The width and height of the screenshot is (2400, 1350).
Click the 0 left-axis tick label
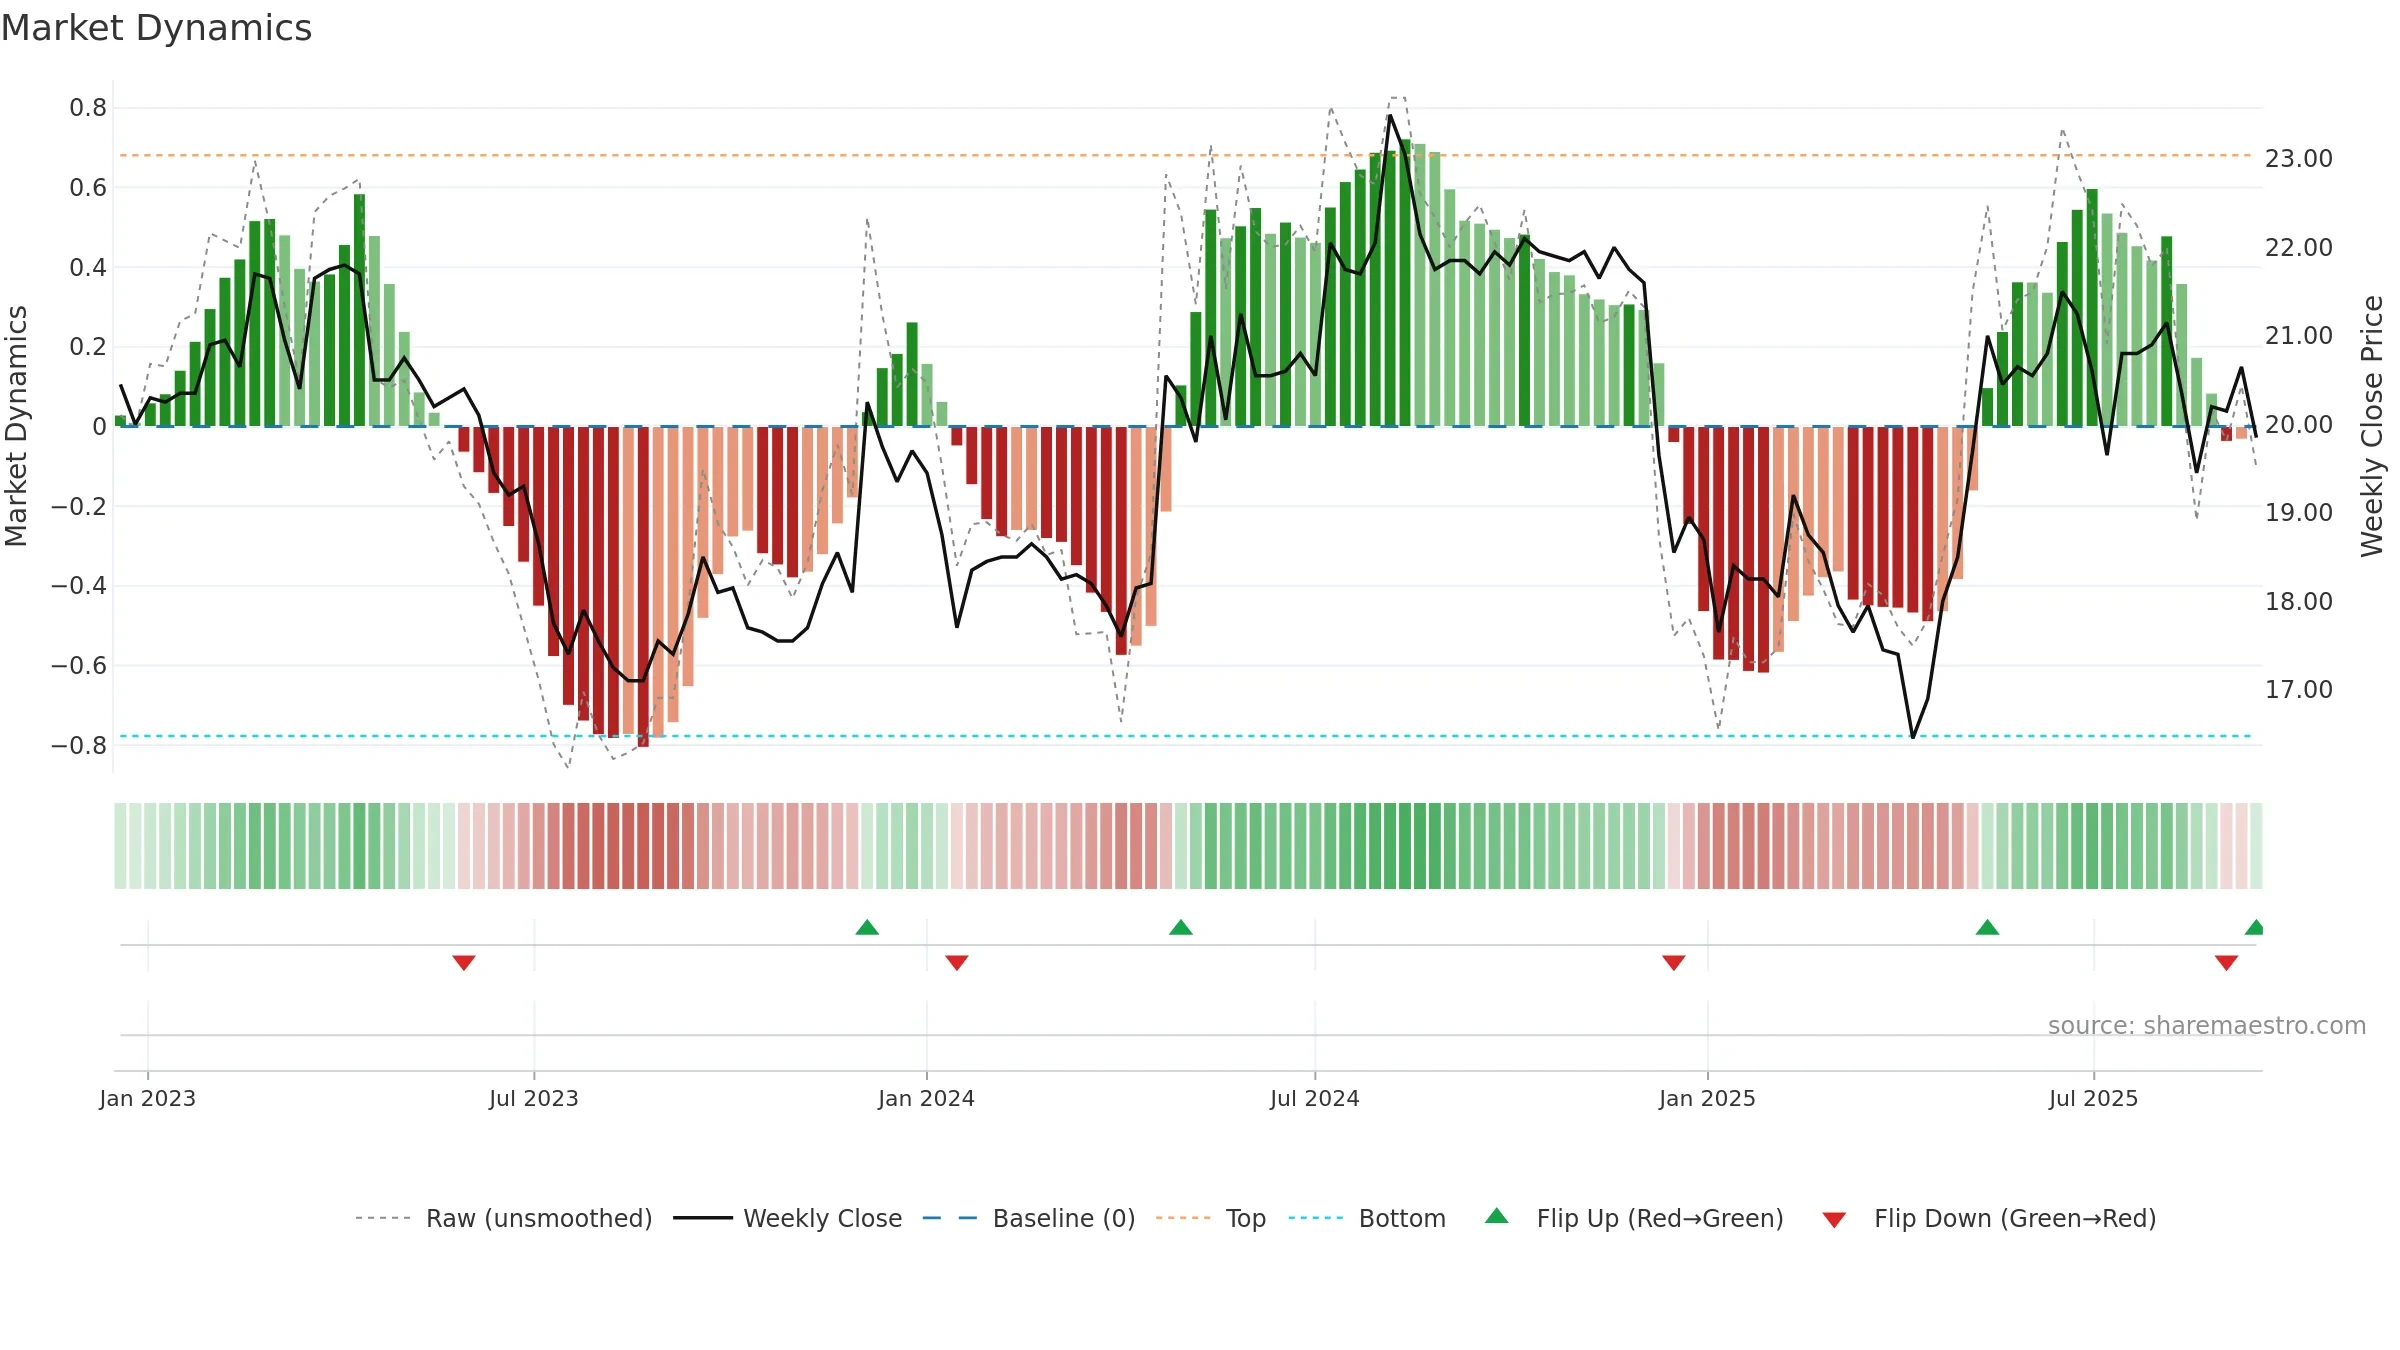pyautogui.click(x=99, y=427)
